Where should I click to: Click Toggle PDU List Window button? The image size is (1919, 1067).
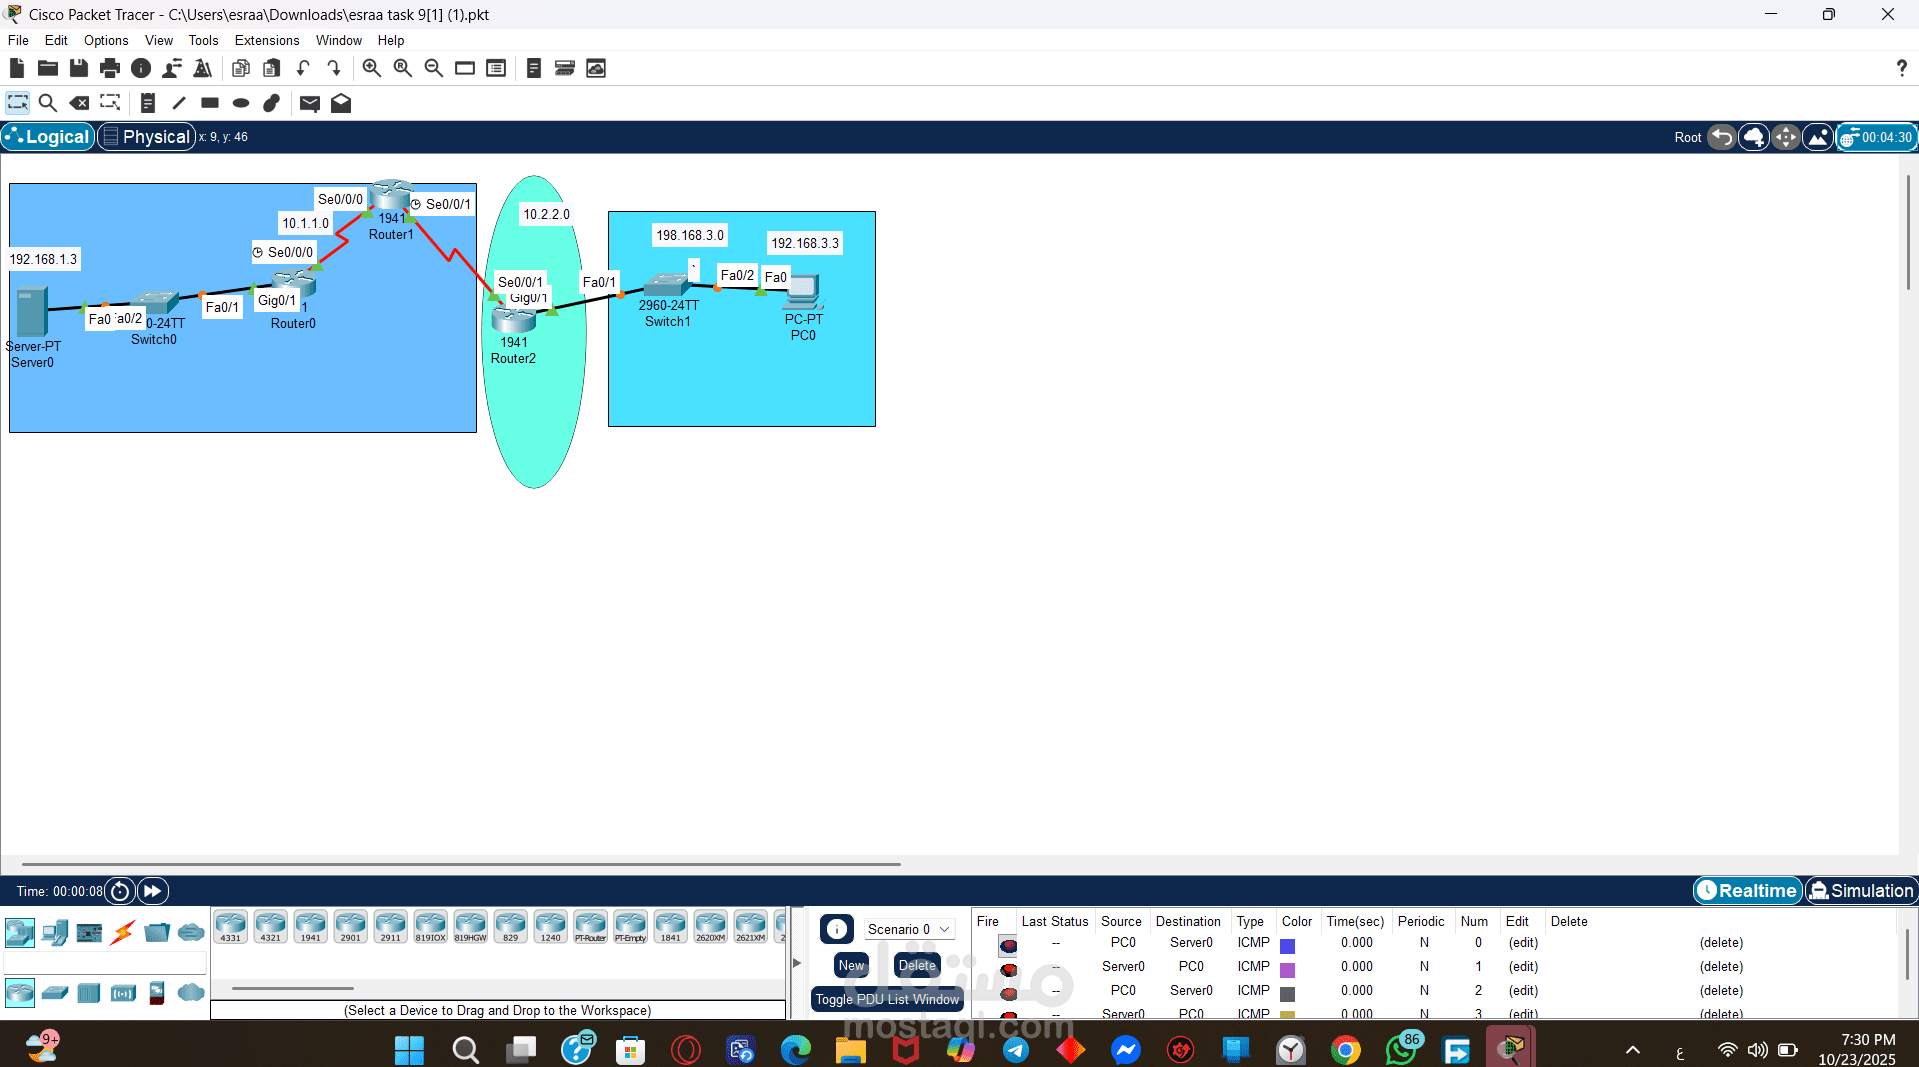tap(887, 999)
